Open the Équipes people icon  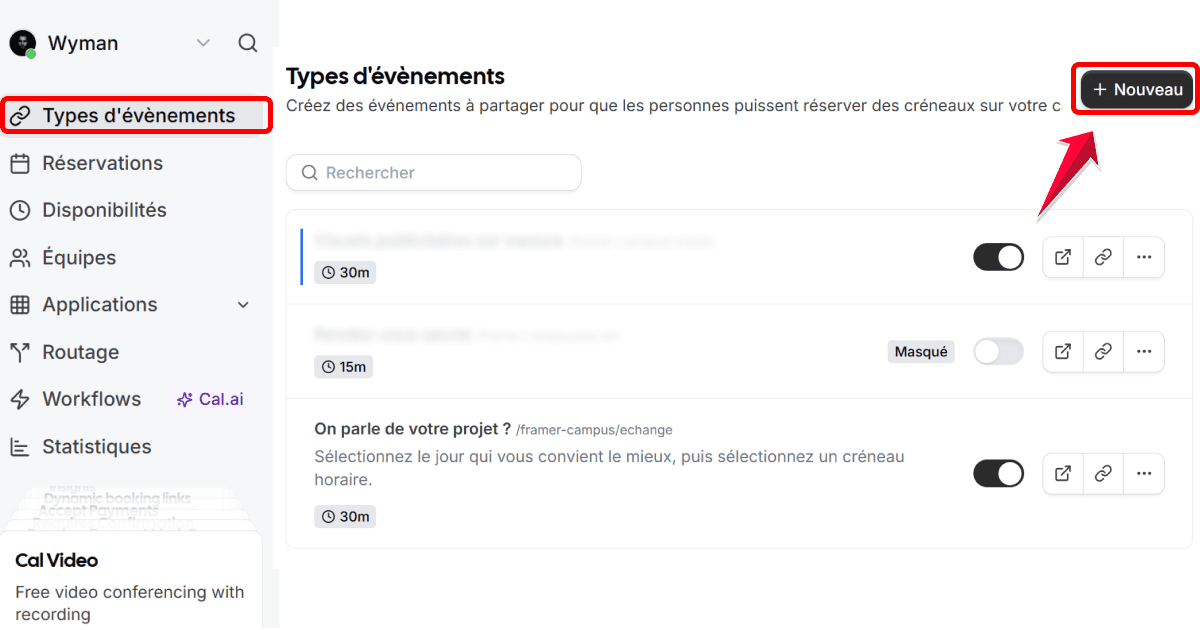[x=20, y=257]
